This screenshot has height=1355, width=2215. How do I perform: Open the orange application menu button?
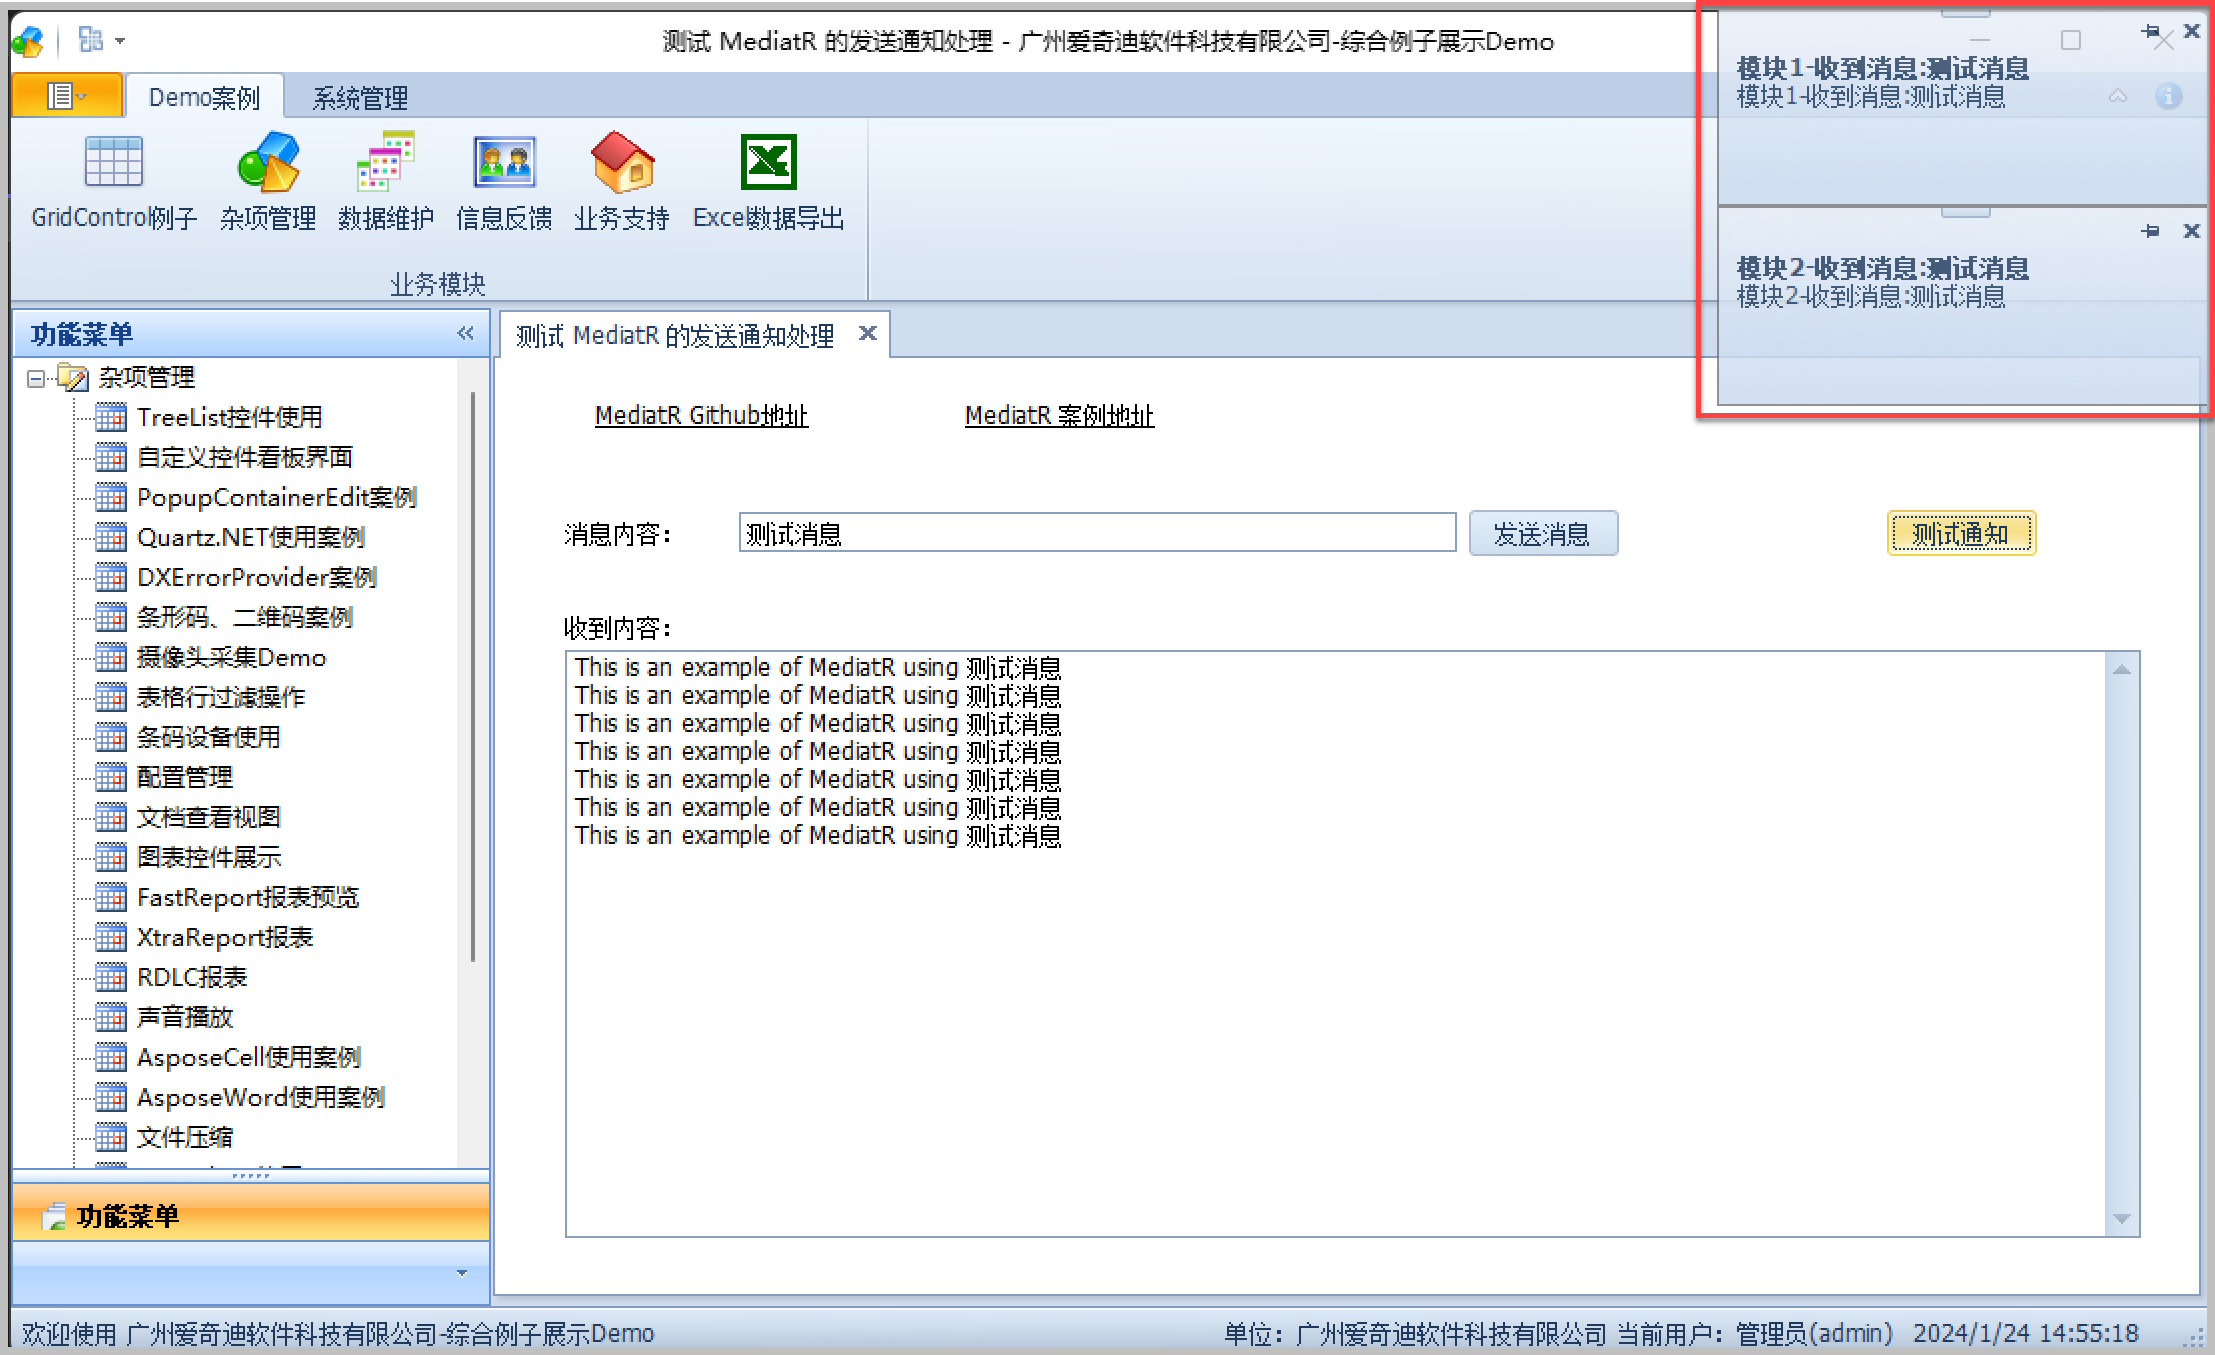pos(67,96)
